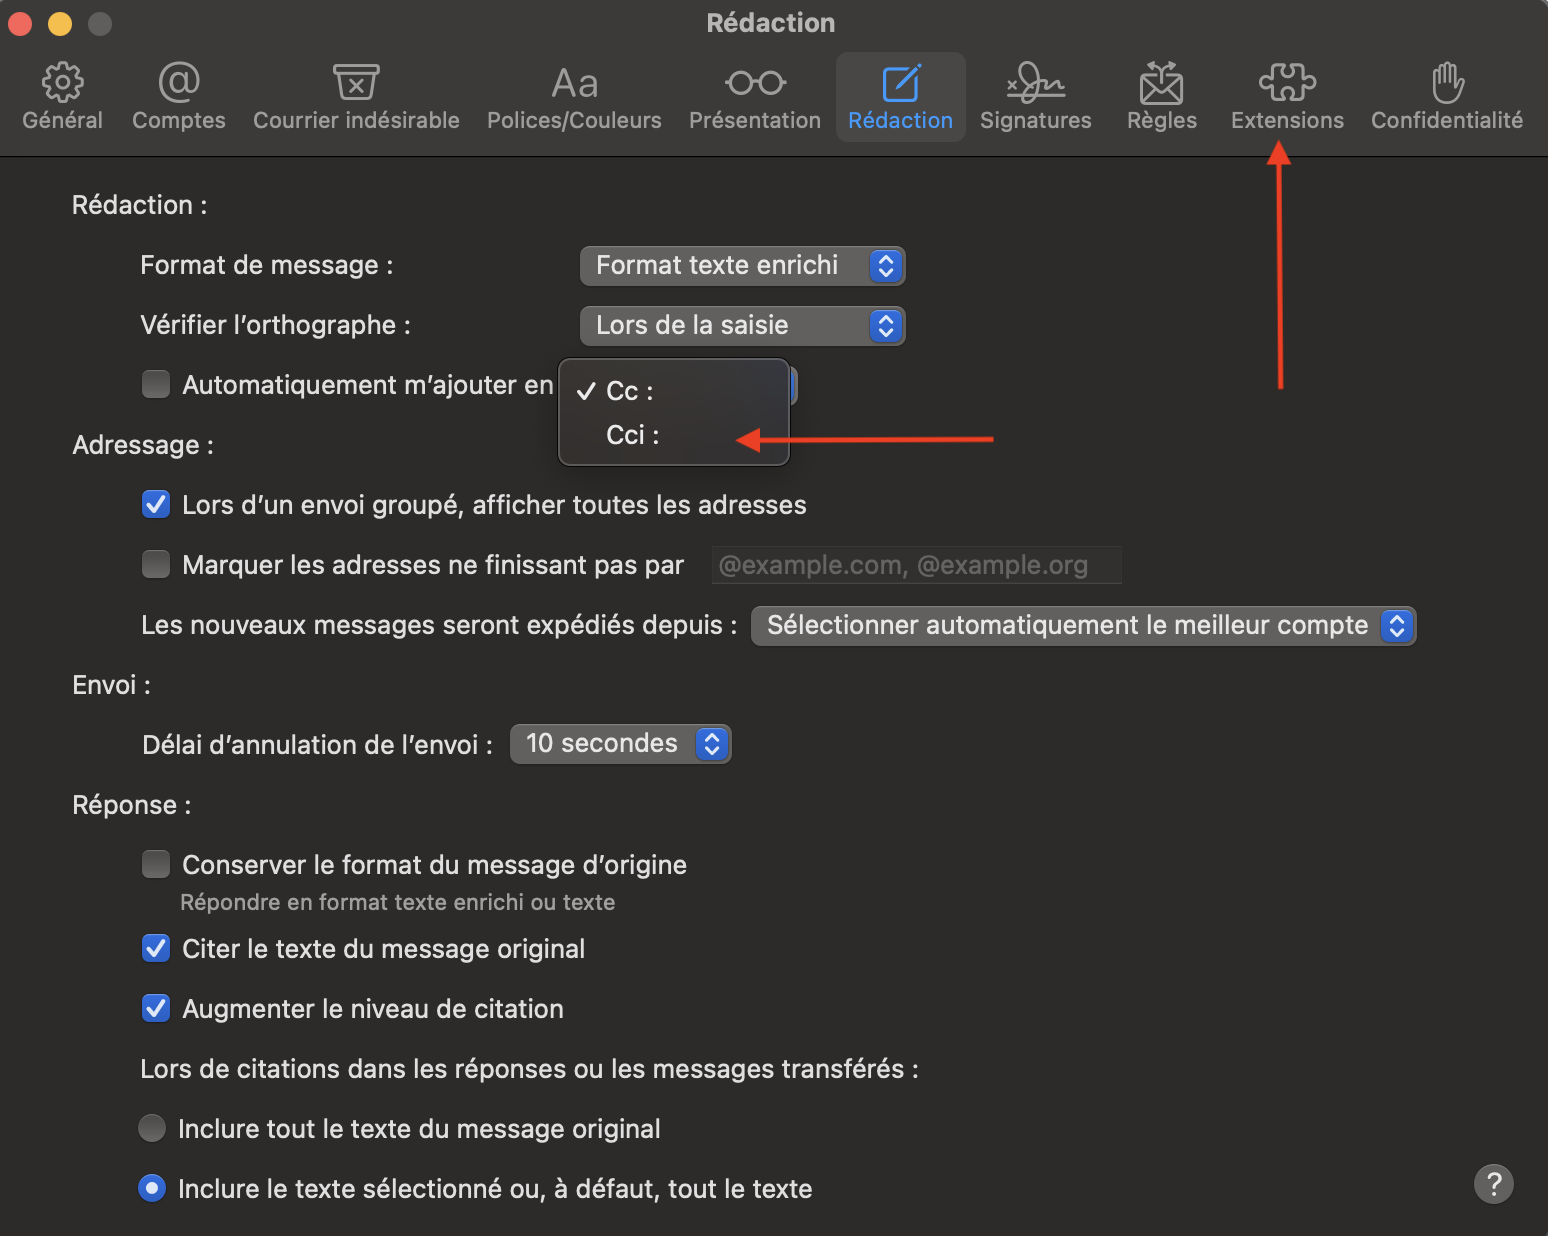Select Inclure tout le texte radio button
The image size is (1548, 1236).
(x=152, y=1129)
